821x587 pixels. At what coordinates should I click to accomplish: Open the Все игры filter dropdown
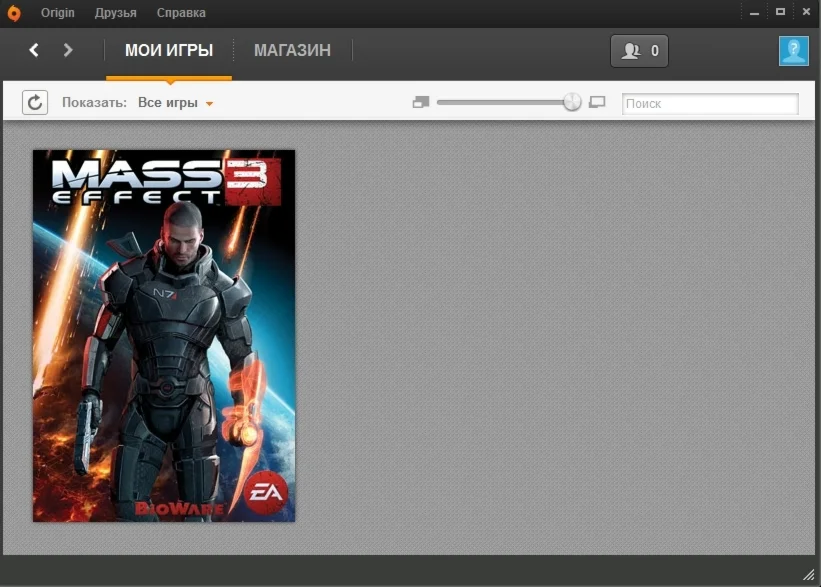(178, 102)
